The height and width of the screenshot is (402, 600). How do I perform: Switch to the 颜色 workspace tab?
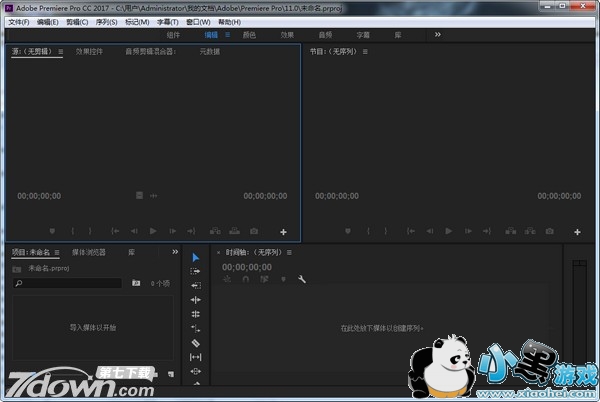248,34
